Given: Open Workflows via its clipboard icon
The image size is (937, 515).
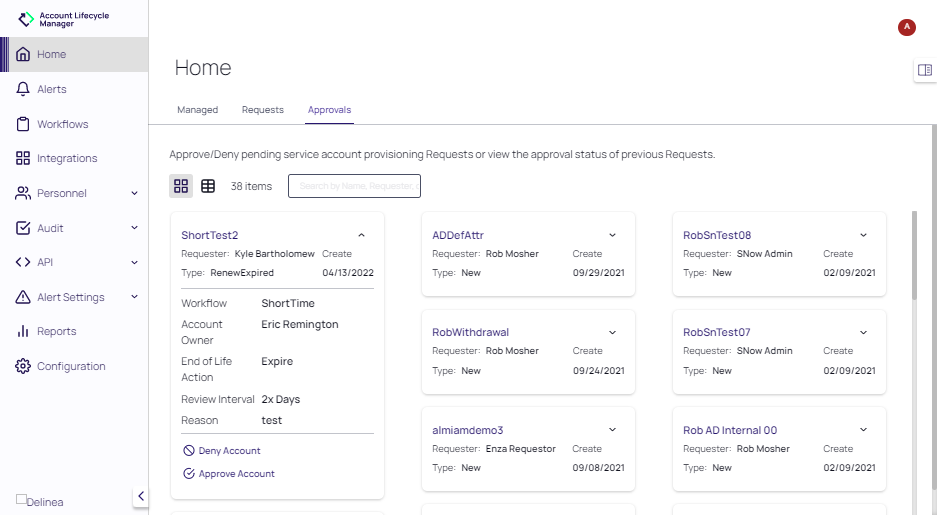Looking at the screenshot, I should (x=23, y=124).
